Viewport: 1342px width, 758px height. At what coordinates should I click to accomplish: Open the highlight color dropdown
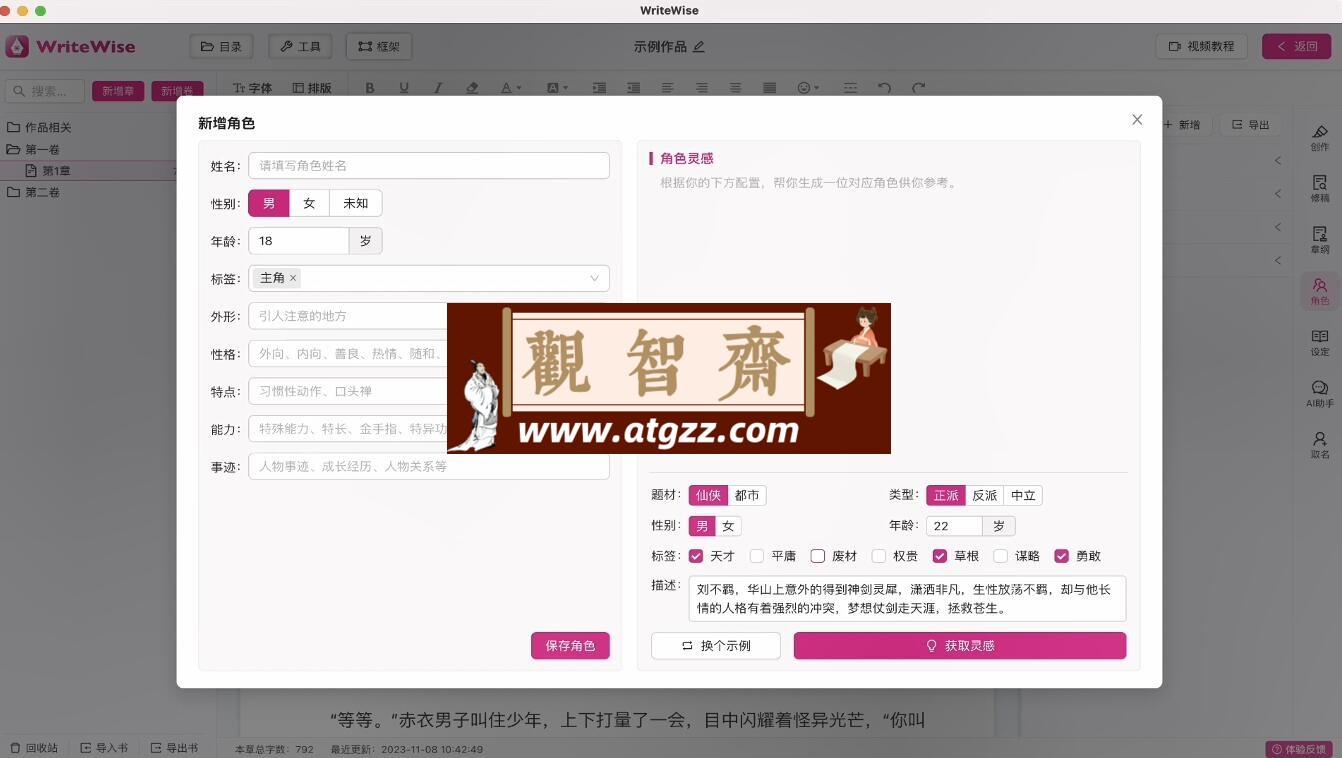tap(558, 88)
